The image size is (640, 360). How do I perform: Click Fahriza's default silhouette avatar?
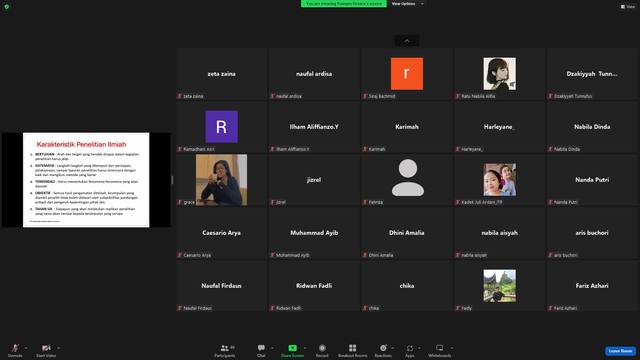(408, 178)
